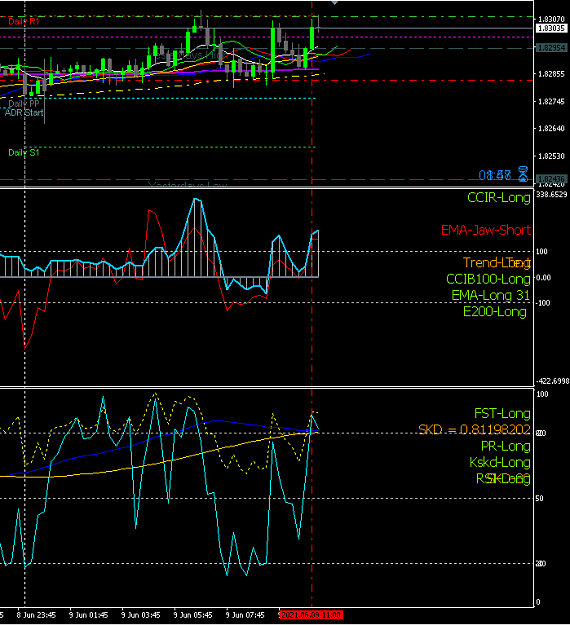The height and width of the screenshot is (625, 570).
Task: Click the 1.83070 price scale value
Action: [x=551, y=19]
